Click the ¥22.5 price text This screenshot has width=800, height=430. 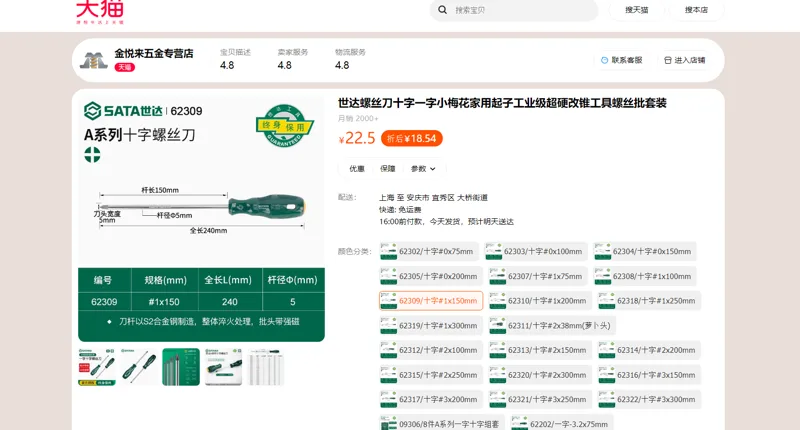coord(357,138)
